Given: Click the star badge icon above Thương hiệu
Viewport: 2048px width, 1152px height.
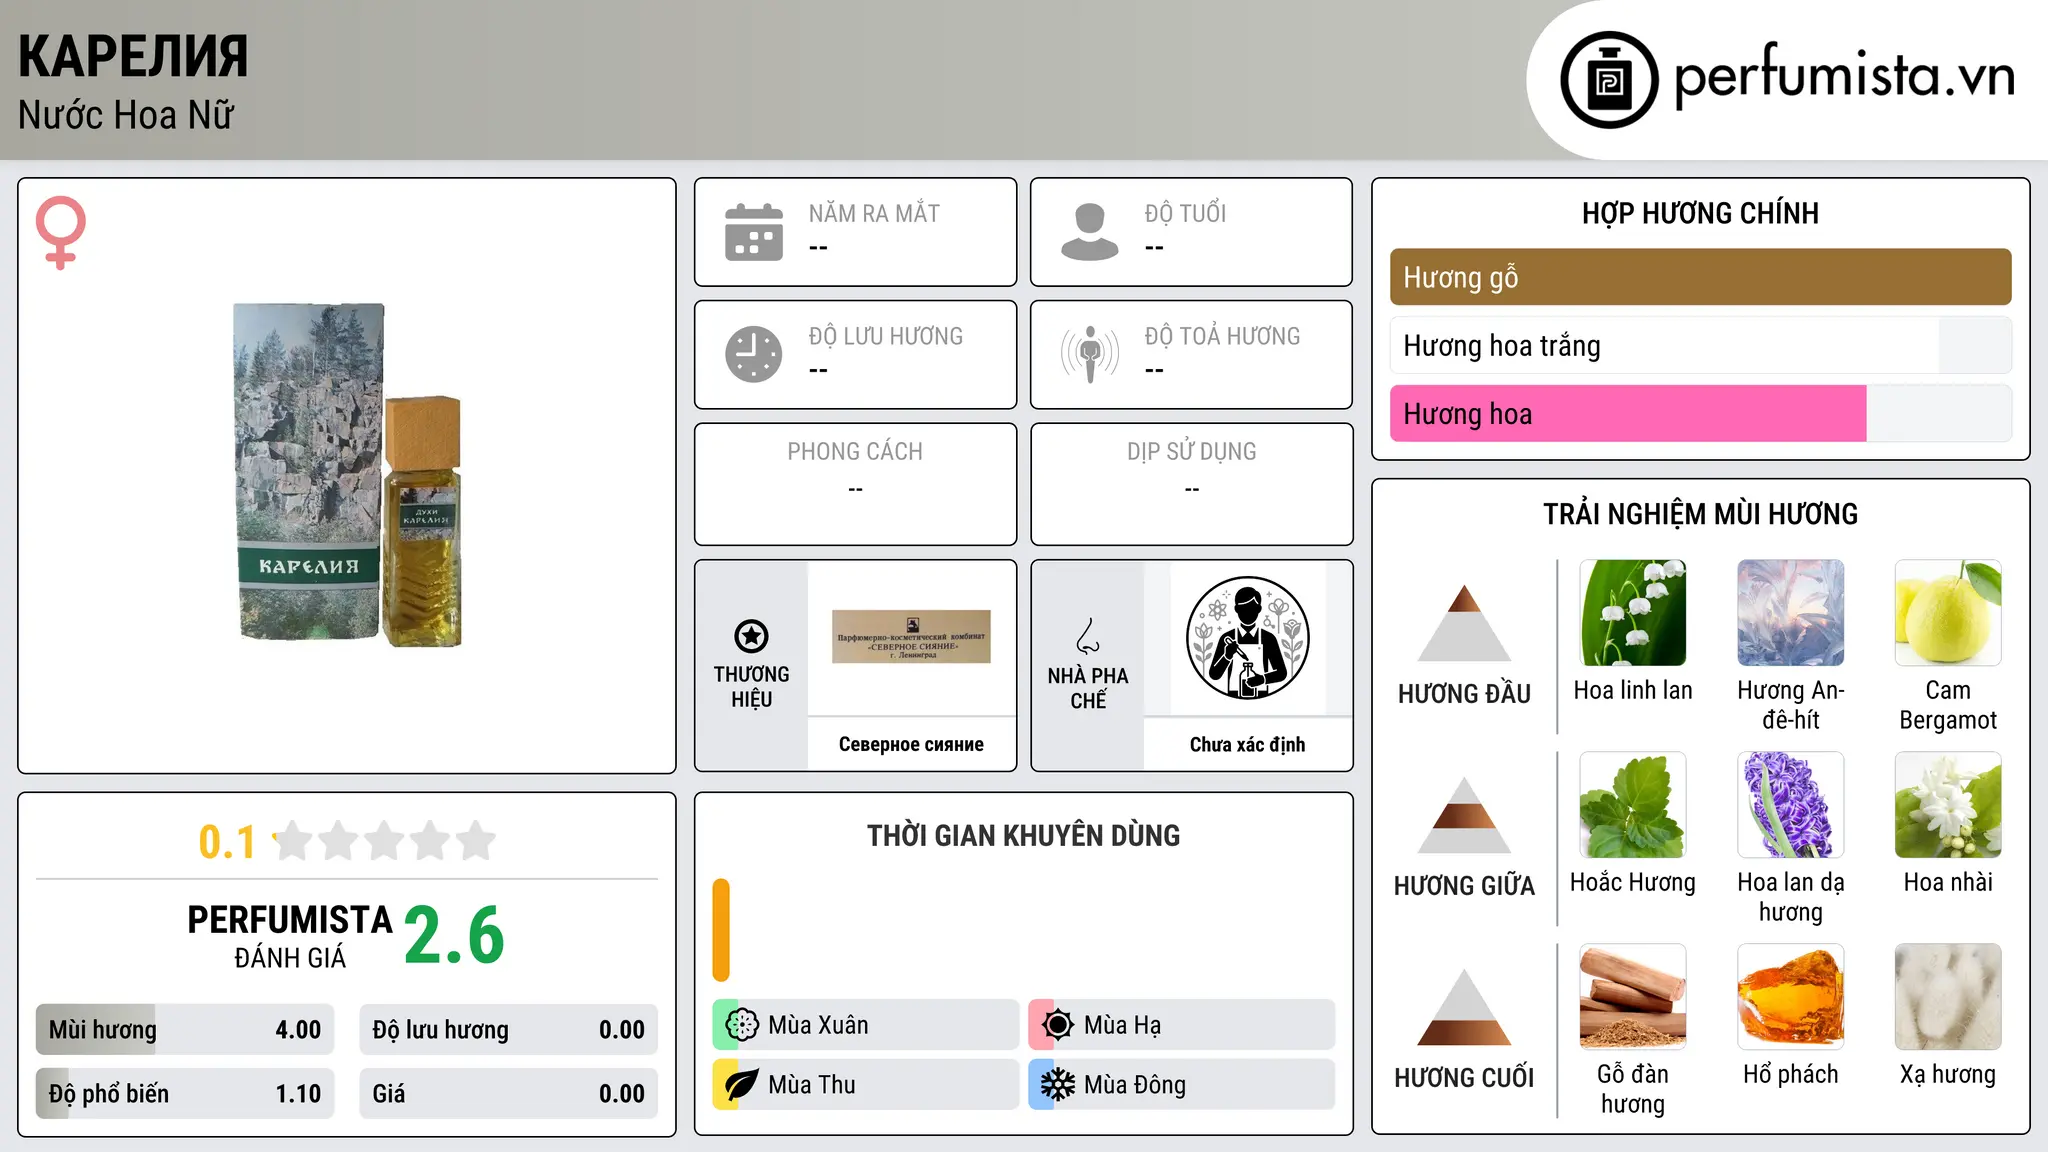Looking at the screenshot, I should [751, 635].
